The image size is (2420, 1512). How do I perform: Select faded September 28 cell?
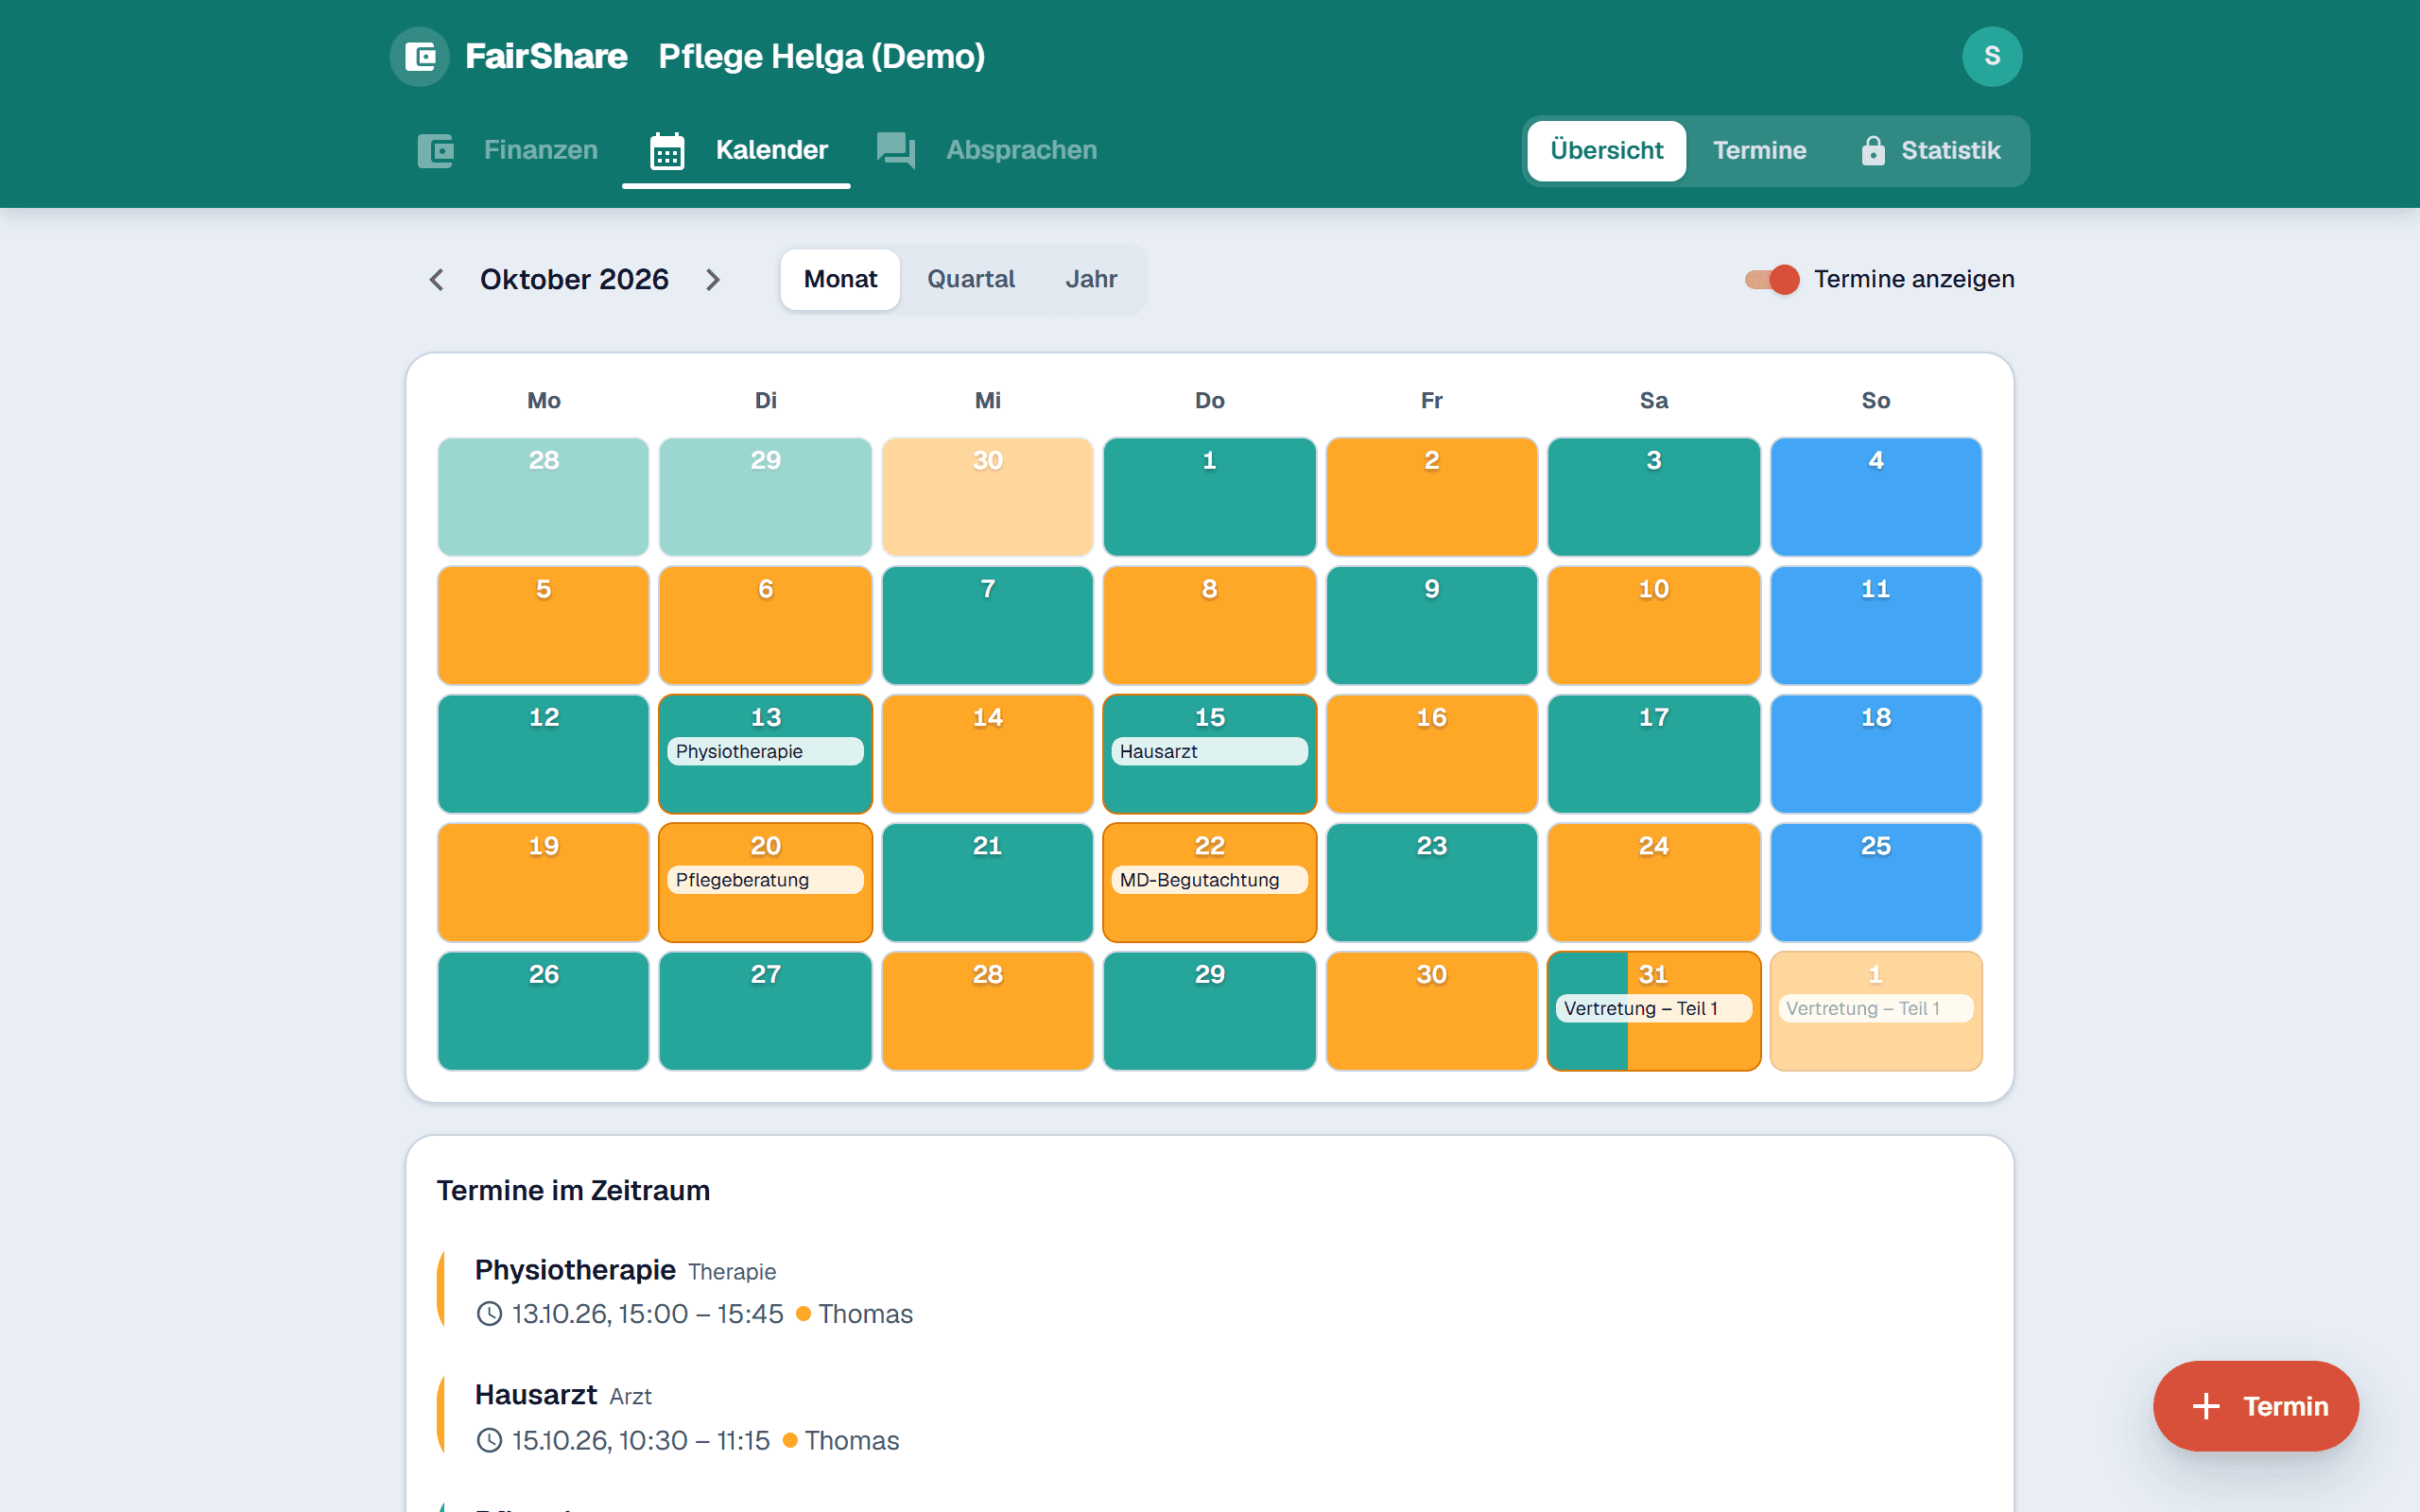point(543,497)
